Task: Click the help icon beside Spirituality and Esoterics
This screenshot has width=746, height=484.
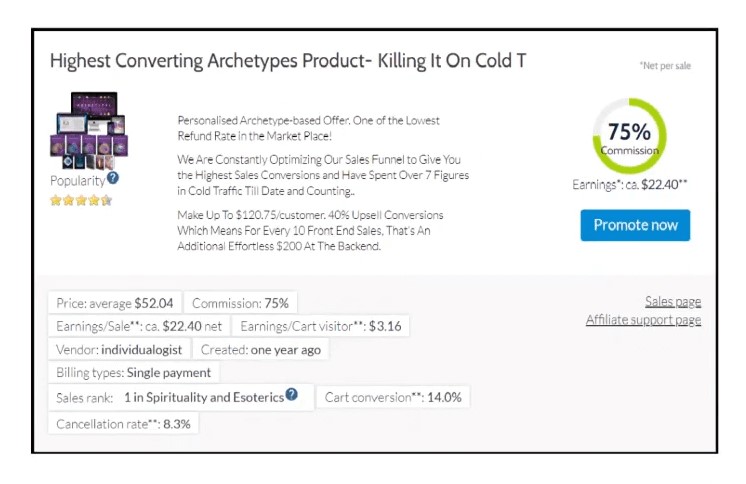Action: [x=292, y=395]
